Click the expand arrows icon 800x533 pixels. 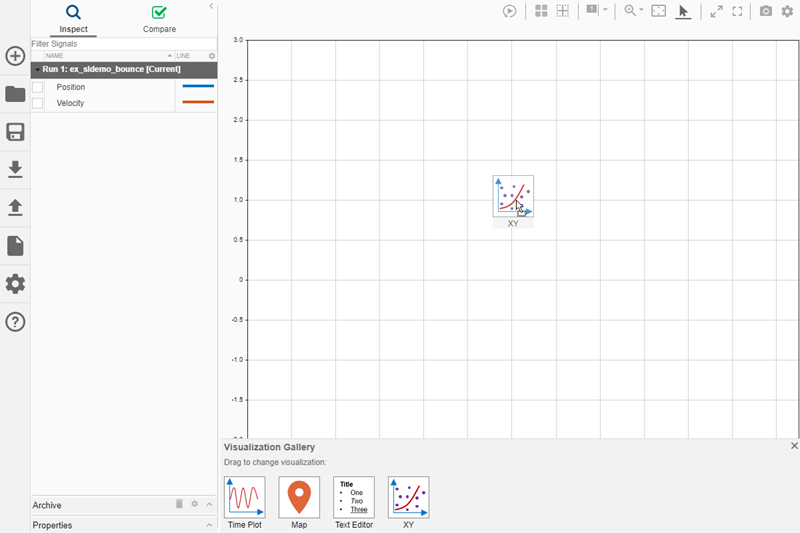pos(716,11)
